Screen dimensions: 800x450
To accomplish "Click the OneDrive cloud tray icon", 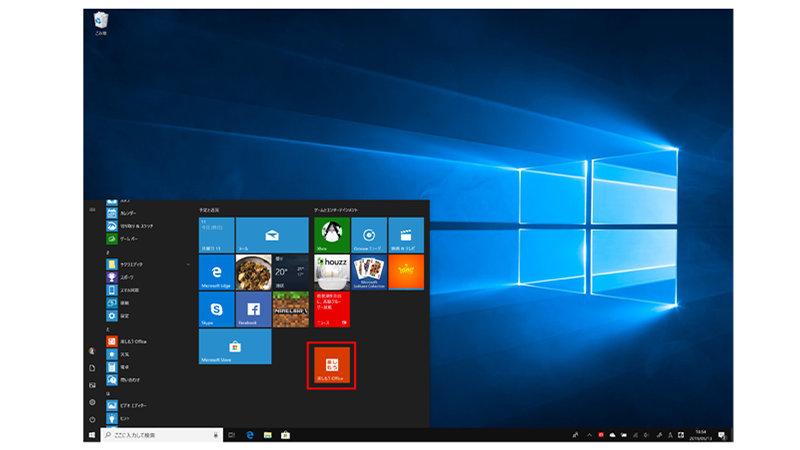I will tap(612, 435).
